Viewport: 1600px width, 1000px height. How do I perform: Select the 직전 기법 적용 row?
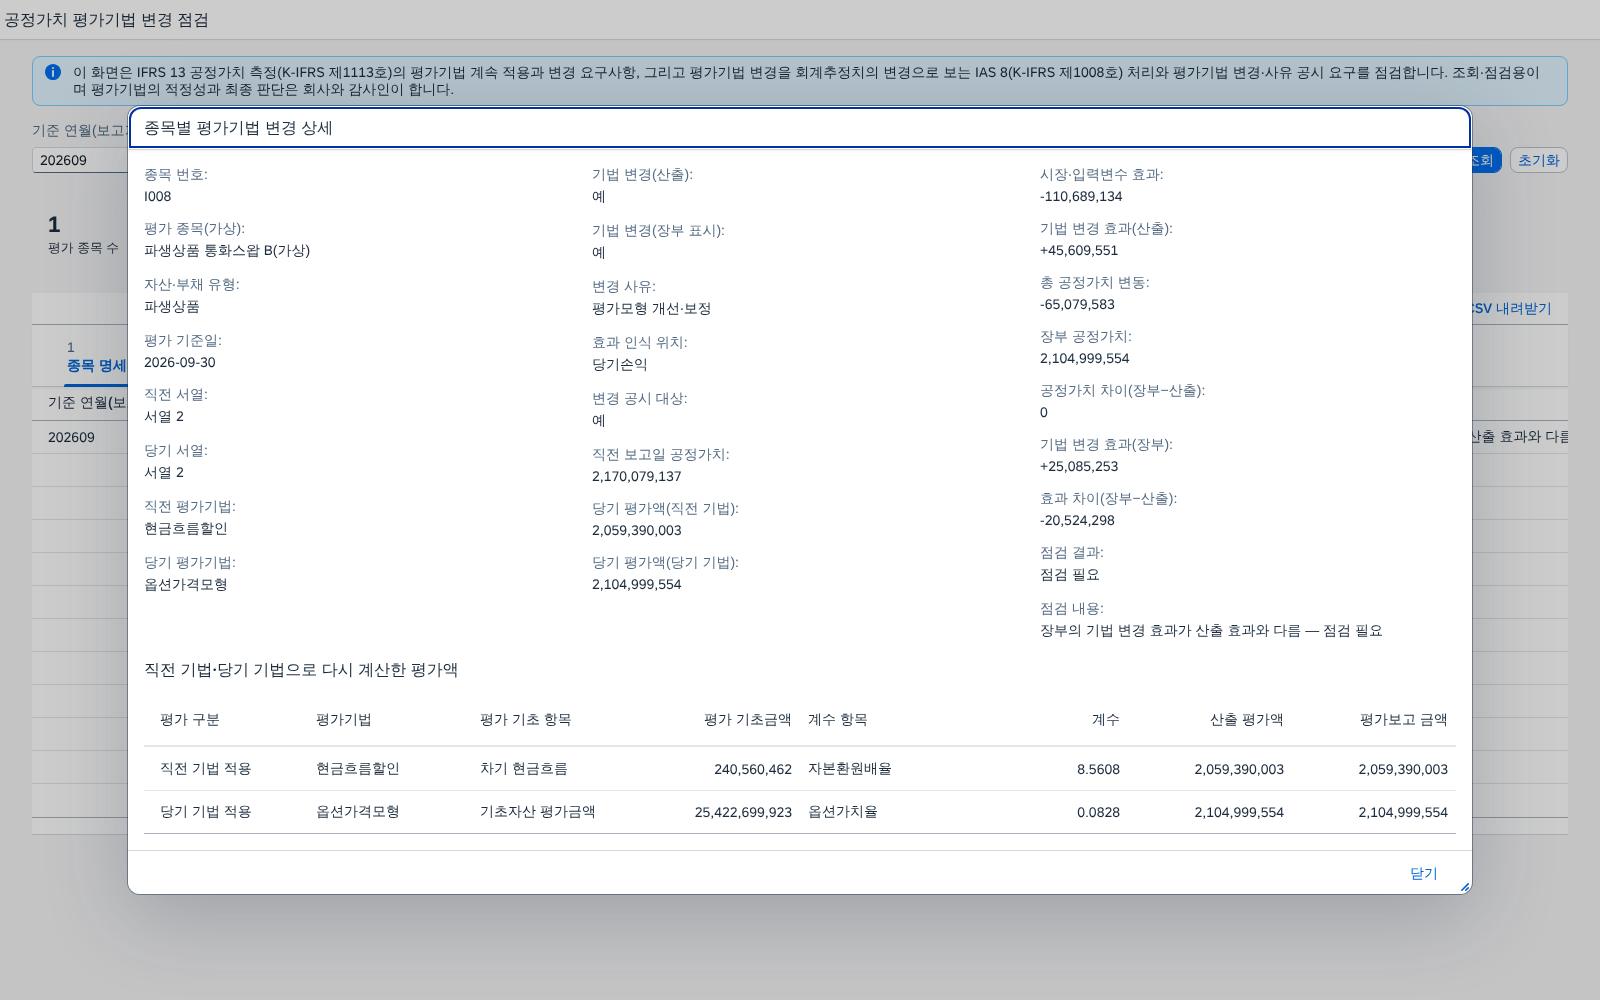click(x=800, y=769)
